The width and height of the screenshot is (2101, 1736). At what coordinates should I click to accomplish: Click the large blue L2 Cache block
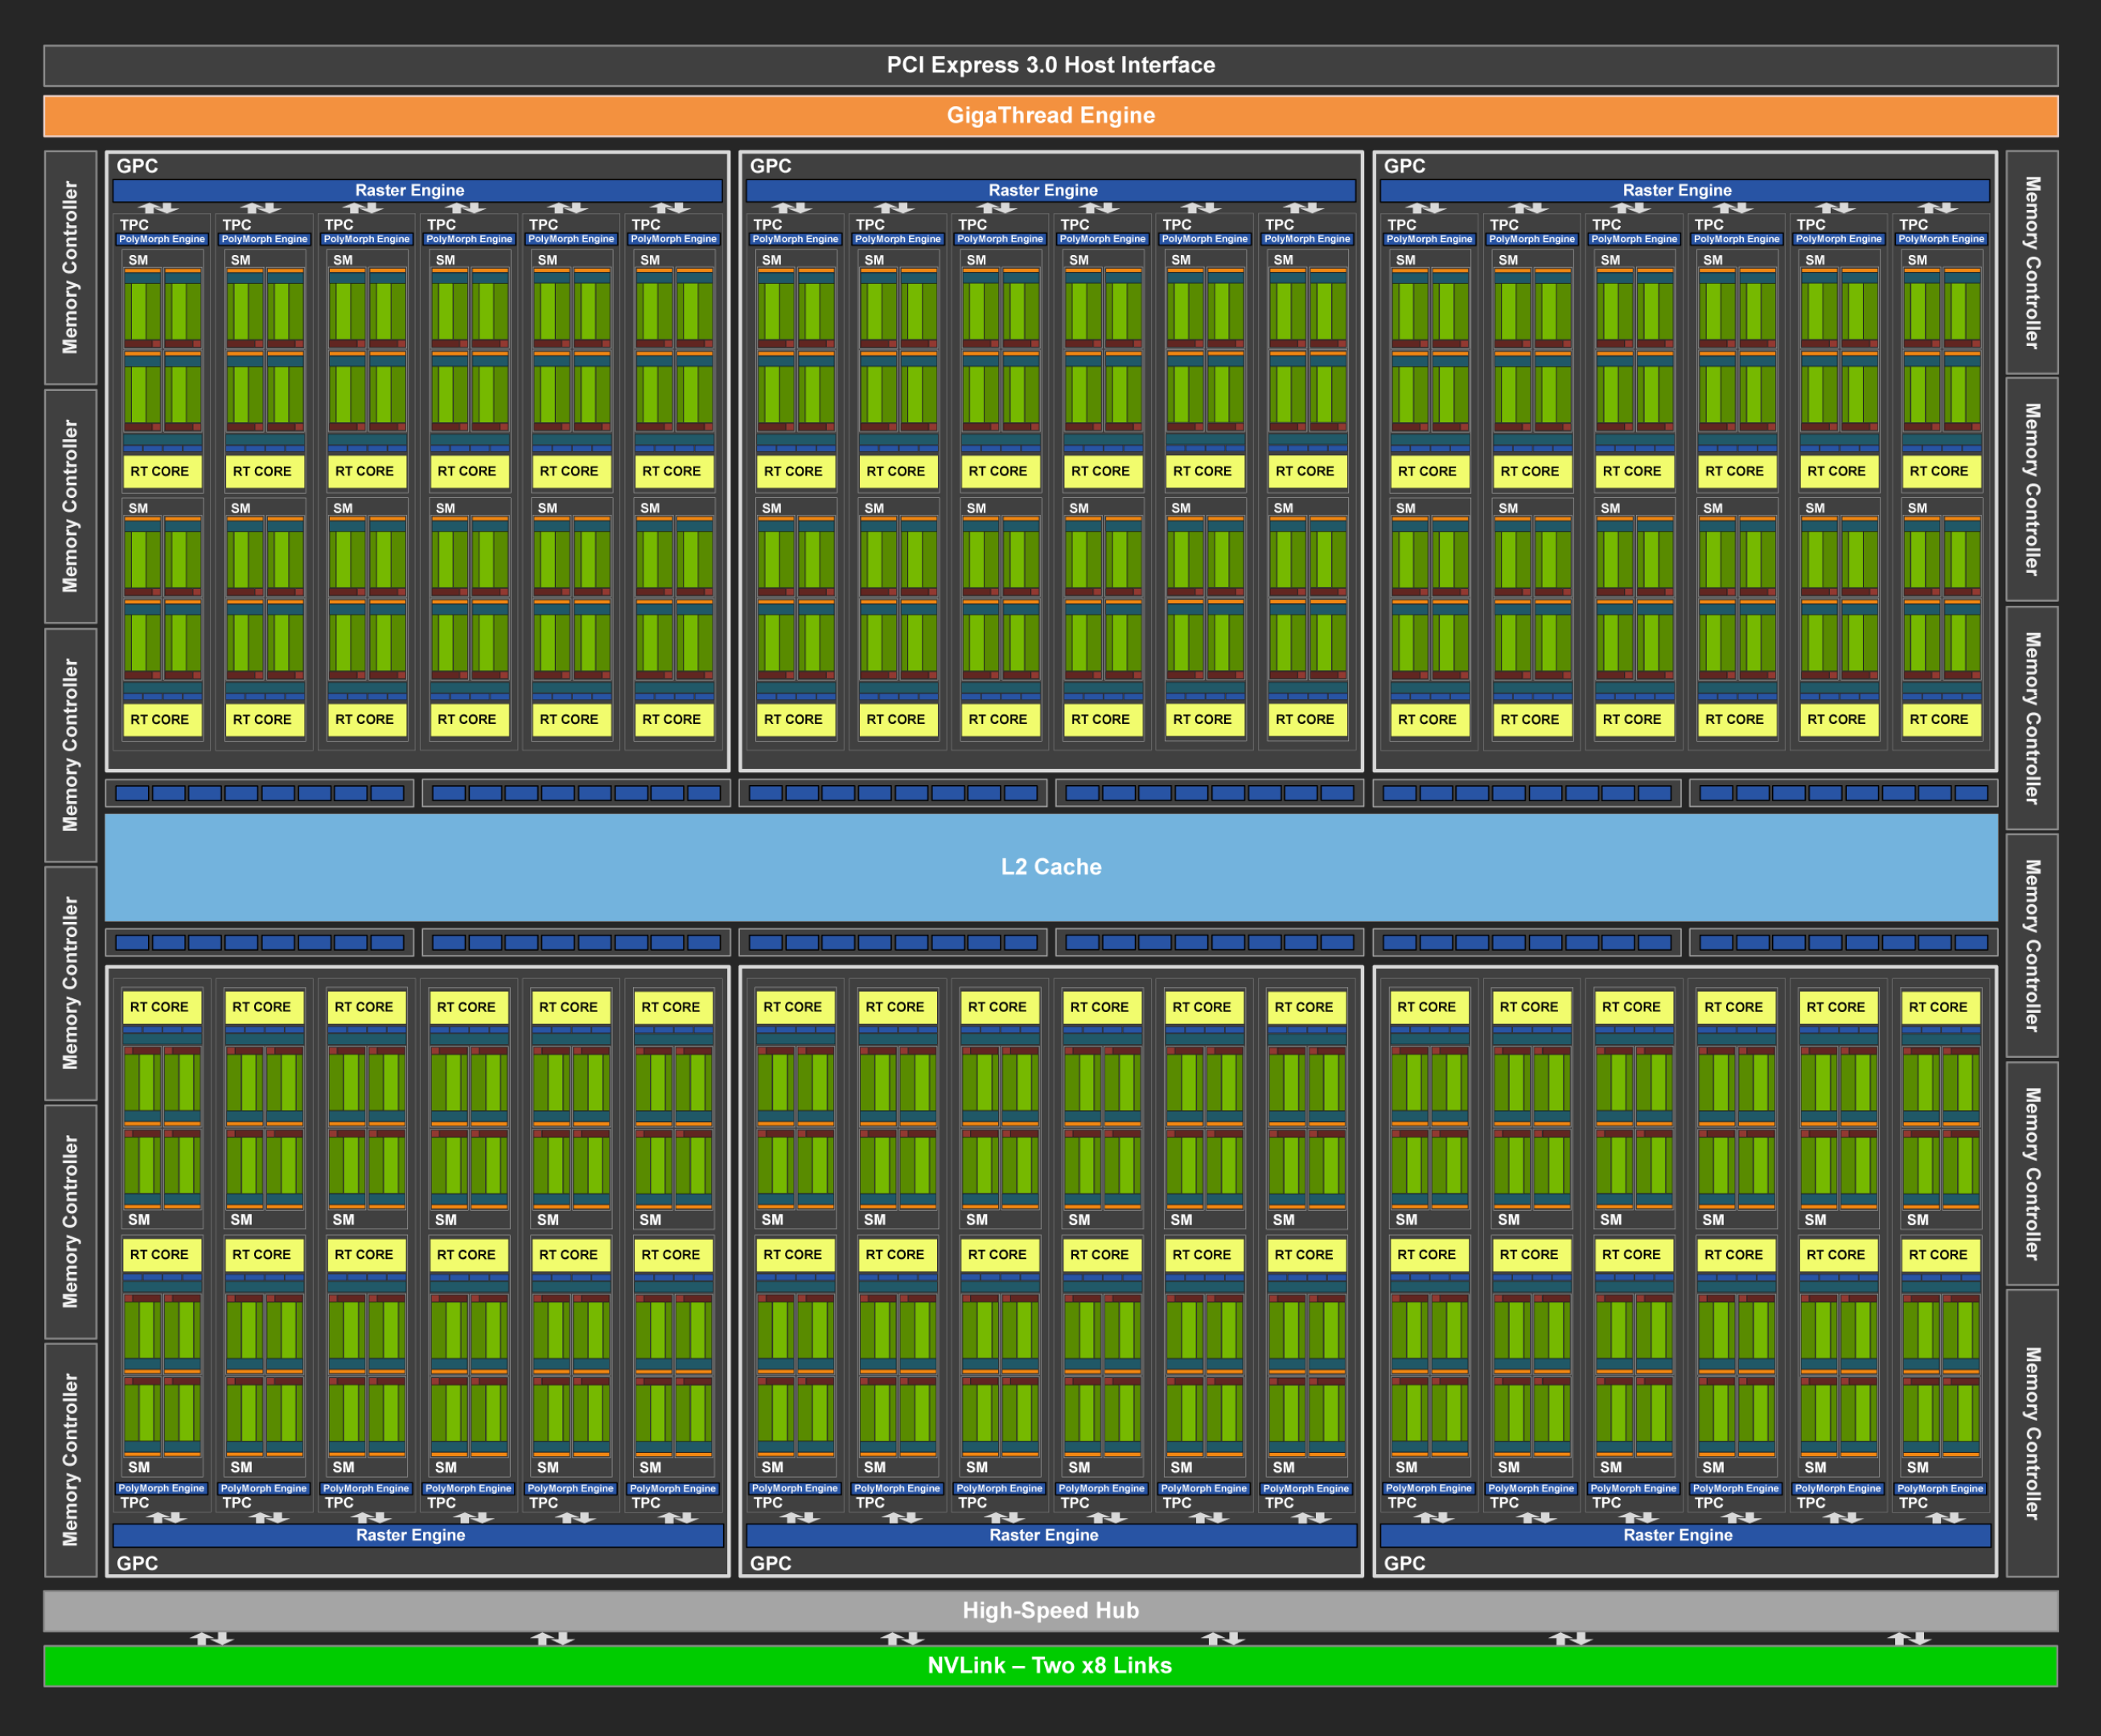coord(1050,867)
